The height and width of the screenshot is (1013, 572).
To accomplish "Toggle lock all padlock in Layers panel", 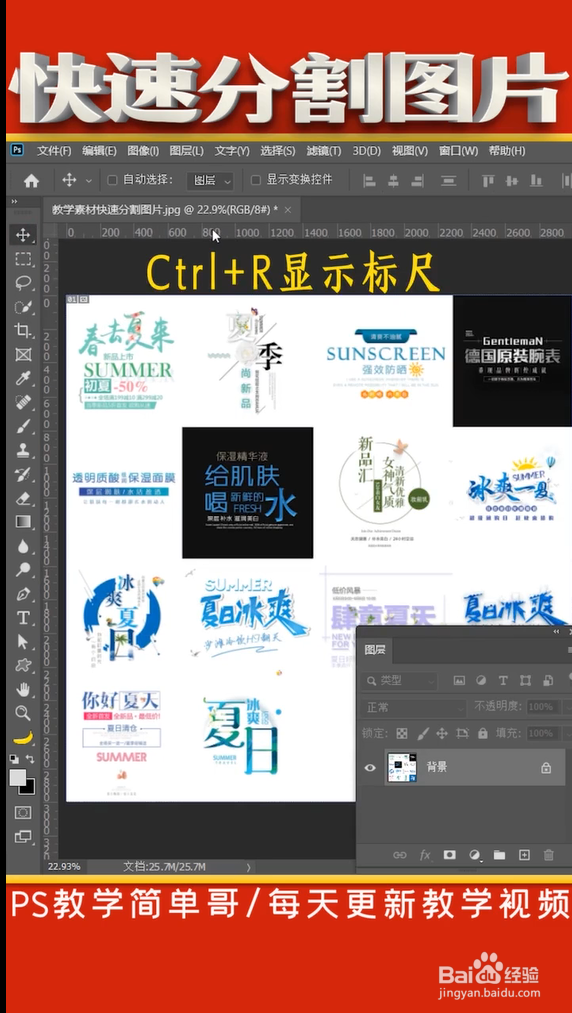I will pyautogui.click(x=482, y=733).
